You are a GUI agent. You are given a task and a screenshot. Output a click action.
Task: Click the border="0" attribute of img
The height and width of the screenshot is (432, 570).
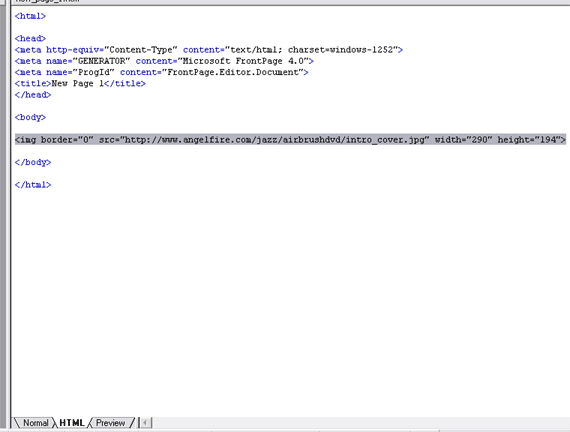(x=67, y=140)
